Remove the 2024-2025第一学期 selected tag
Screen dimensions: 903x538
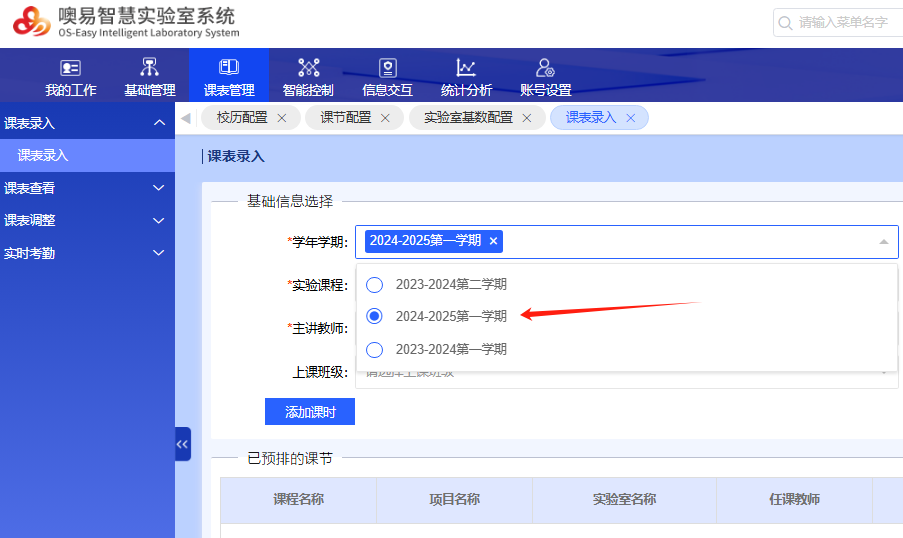click(x=493, y=241)
